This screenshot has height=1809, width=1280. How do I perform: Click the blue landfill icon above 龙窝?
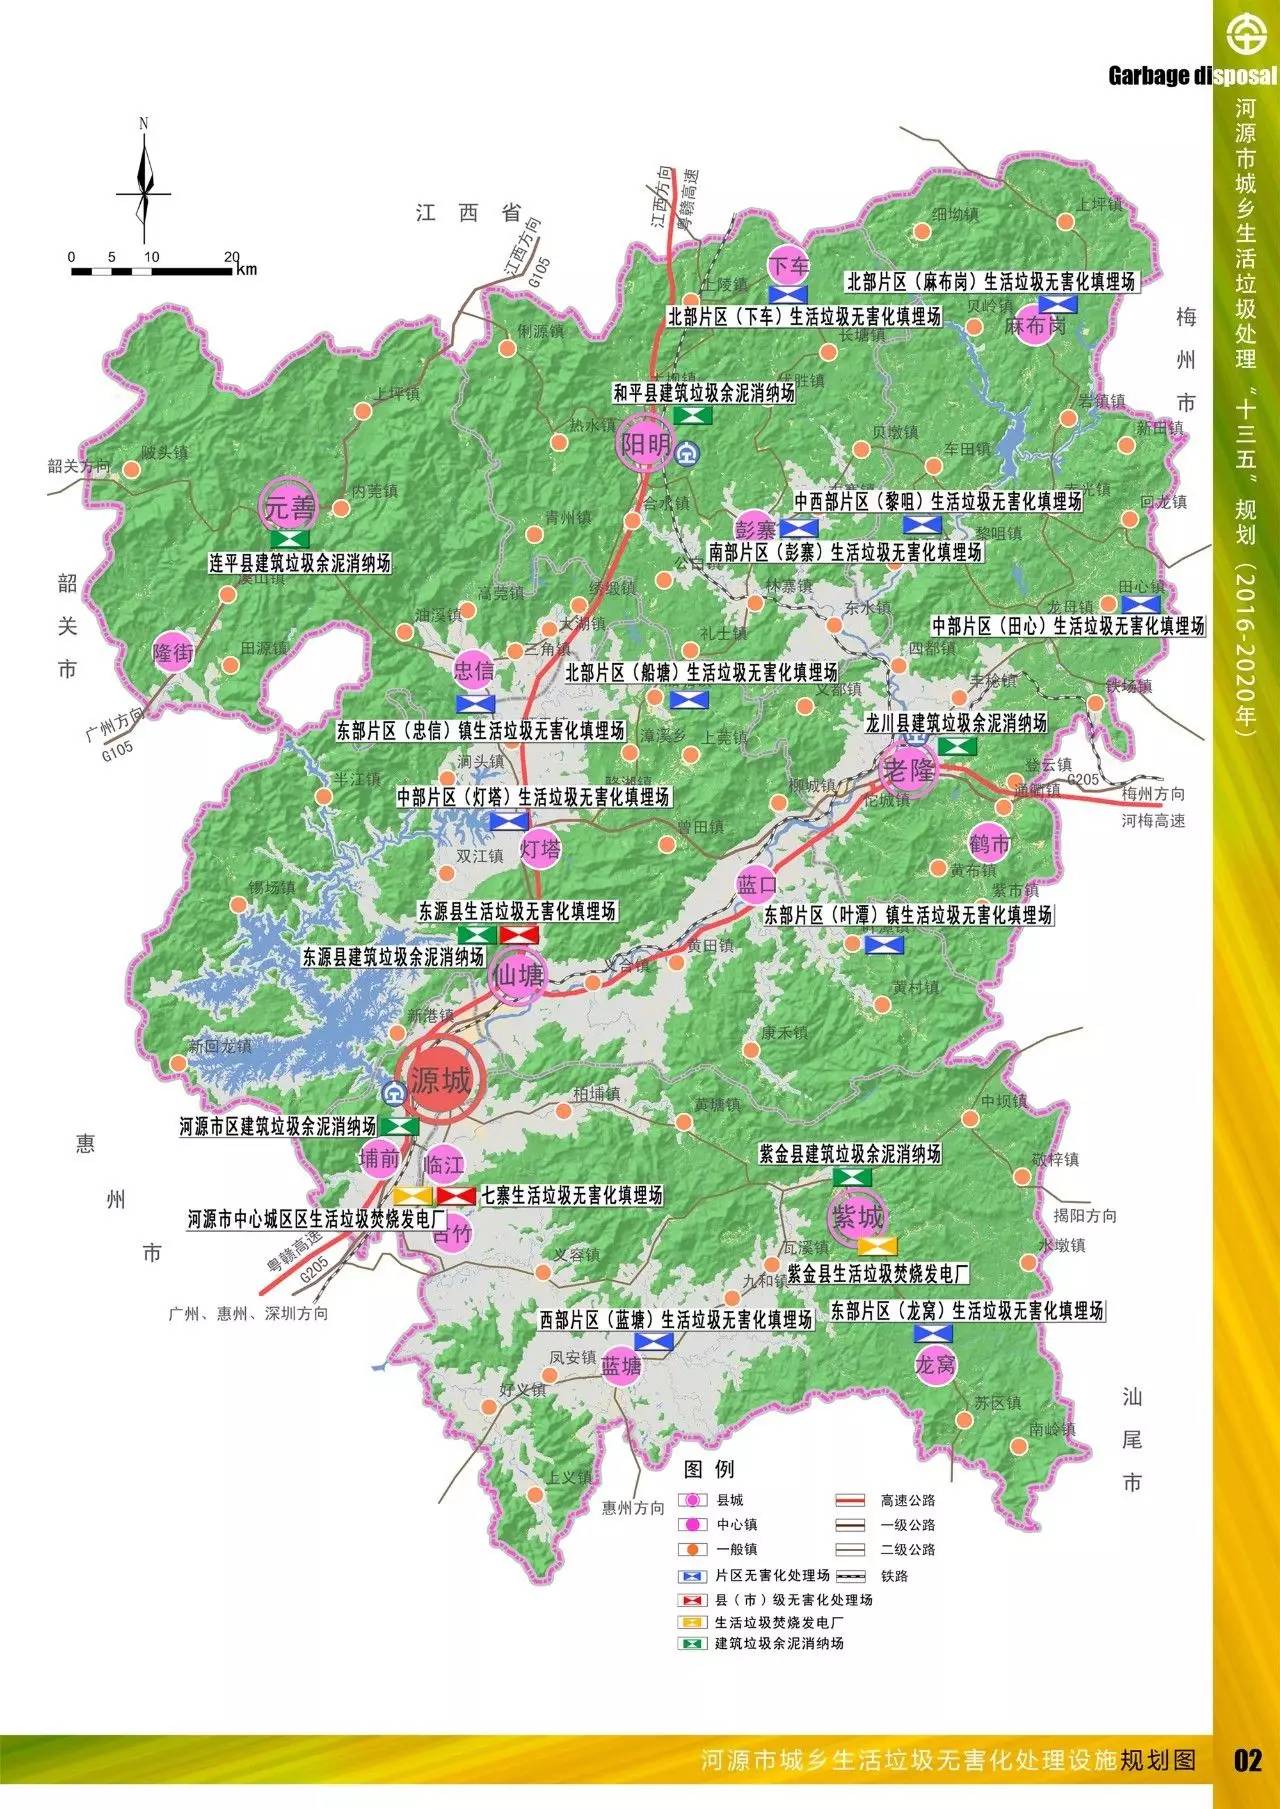pos(933,1333)
